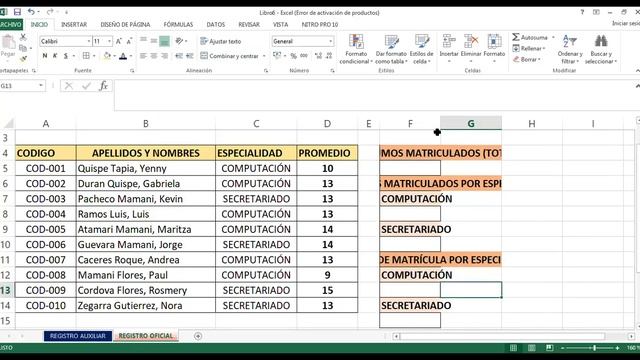Click Combinar y centrar

click(230, 56)
